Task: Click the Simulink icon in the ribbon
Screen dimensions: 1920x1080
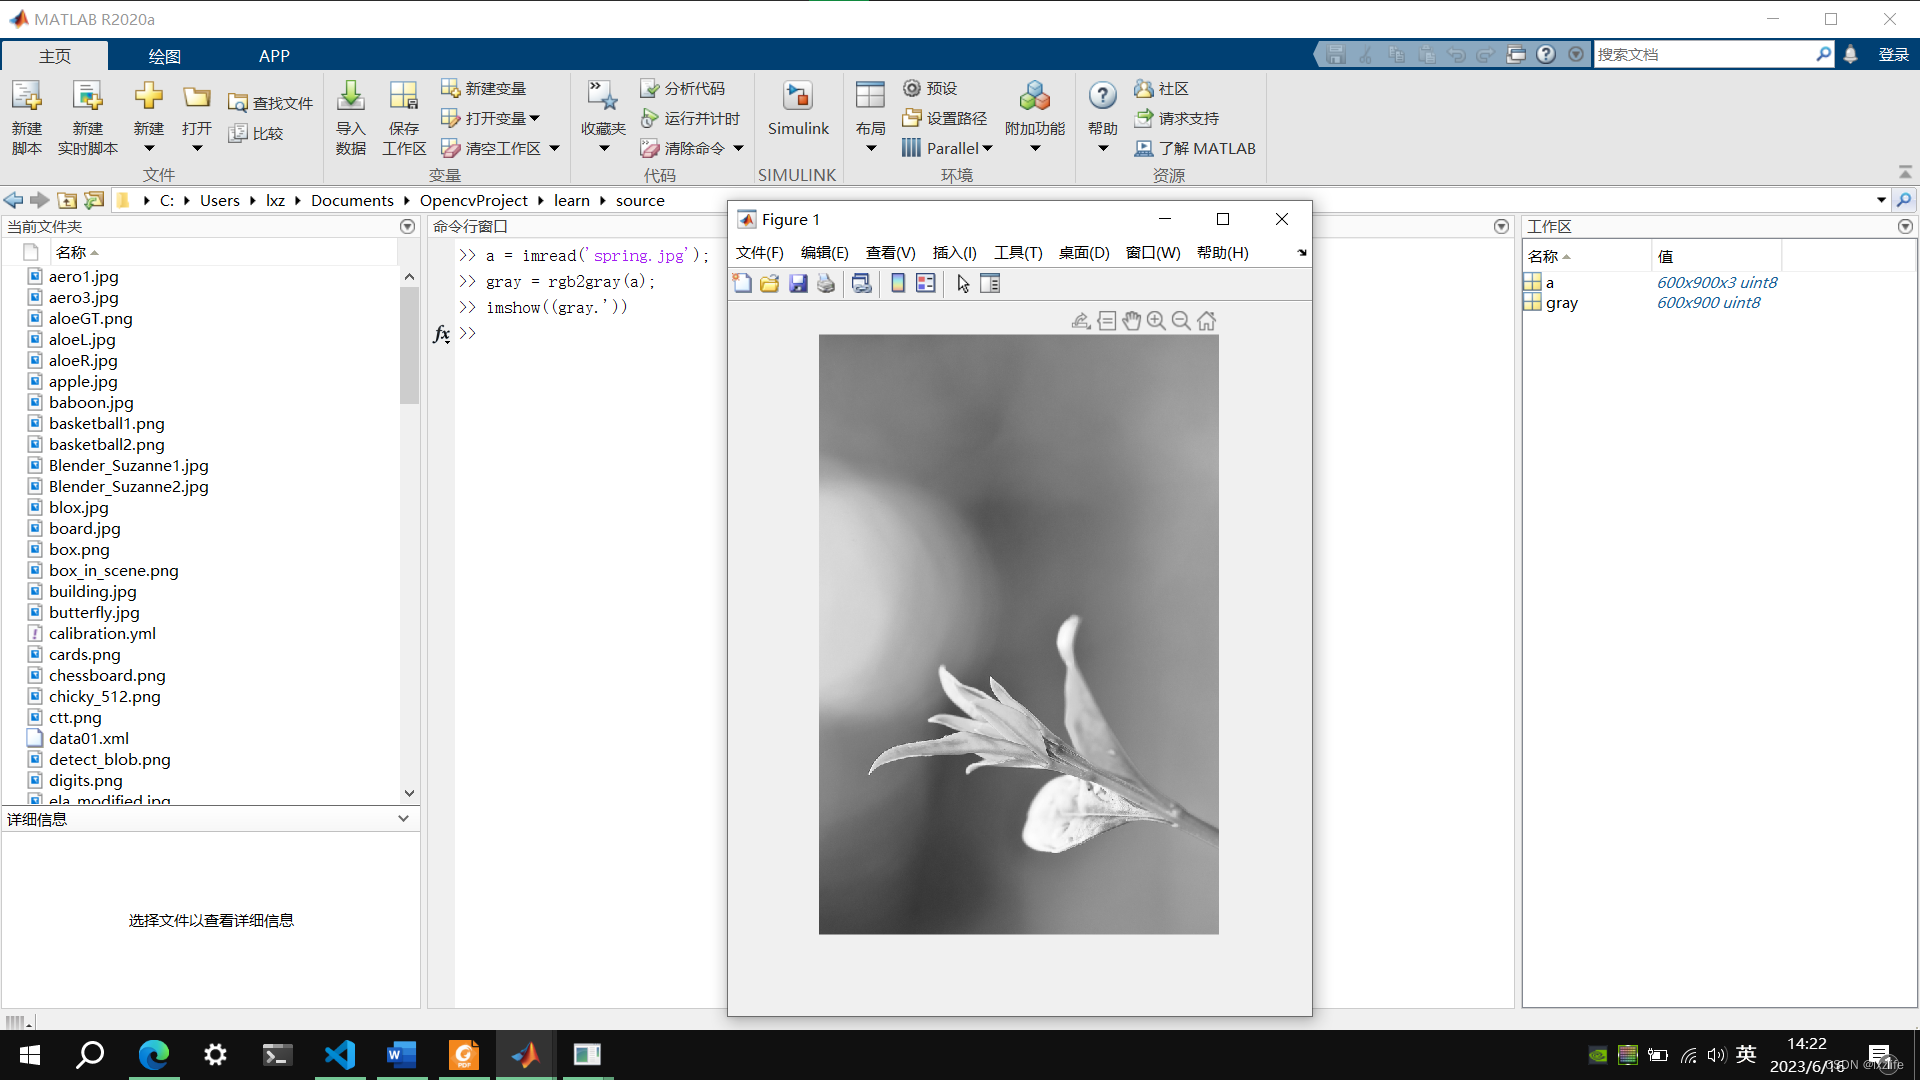Action: 797,97
